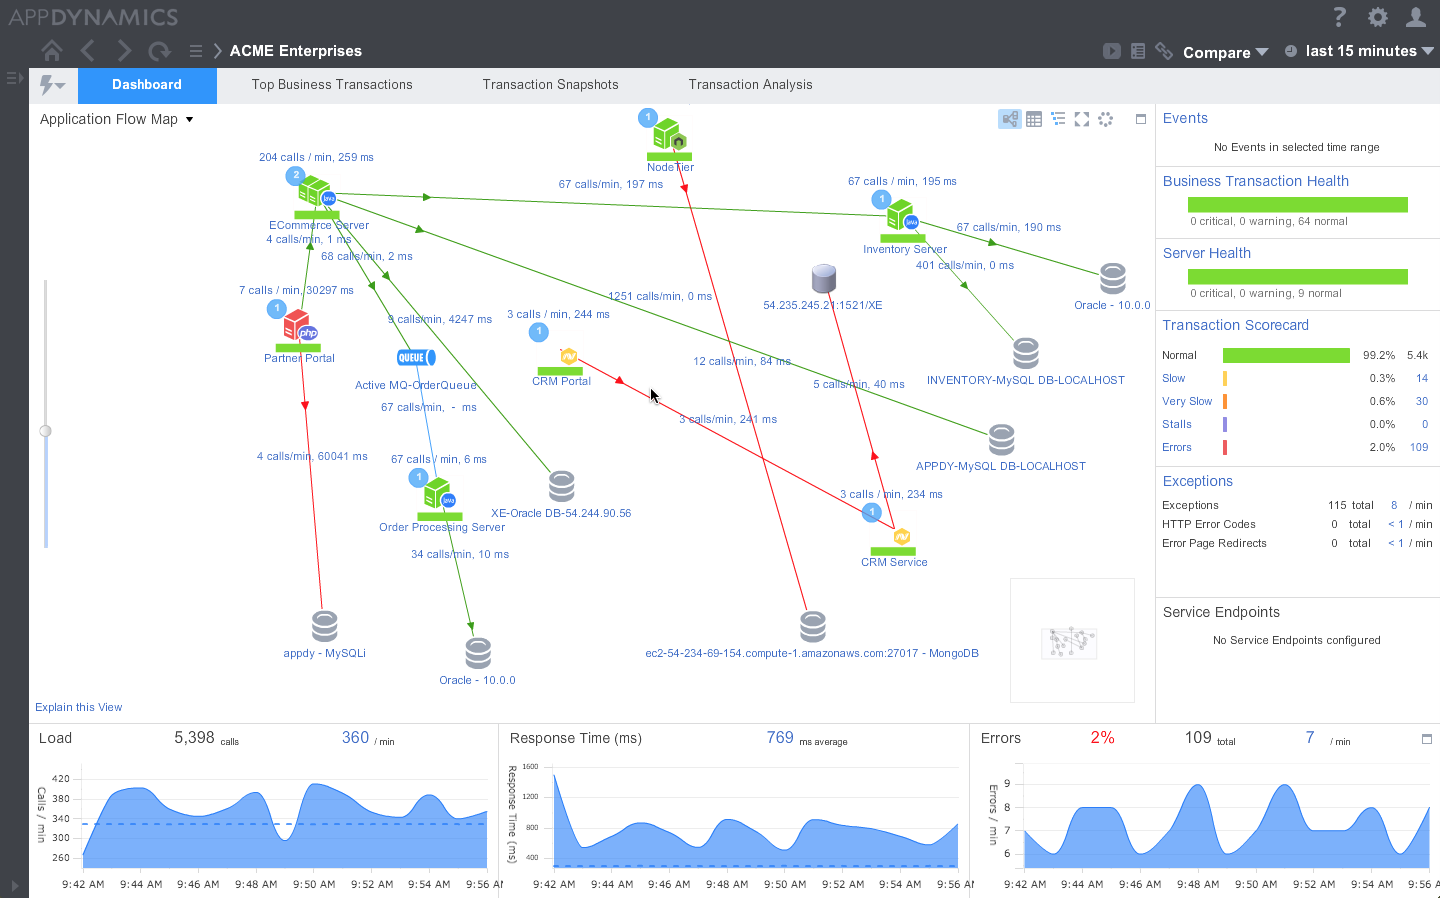Click the Explain this View link
This screenshot has width=1440, height=898.
[78, 707]
